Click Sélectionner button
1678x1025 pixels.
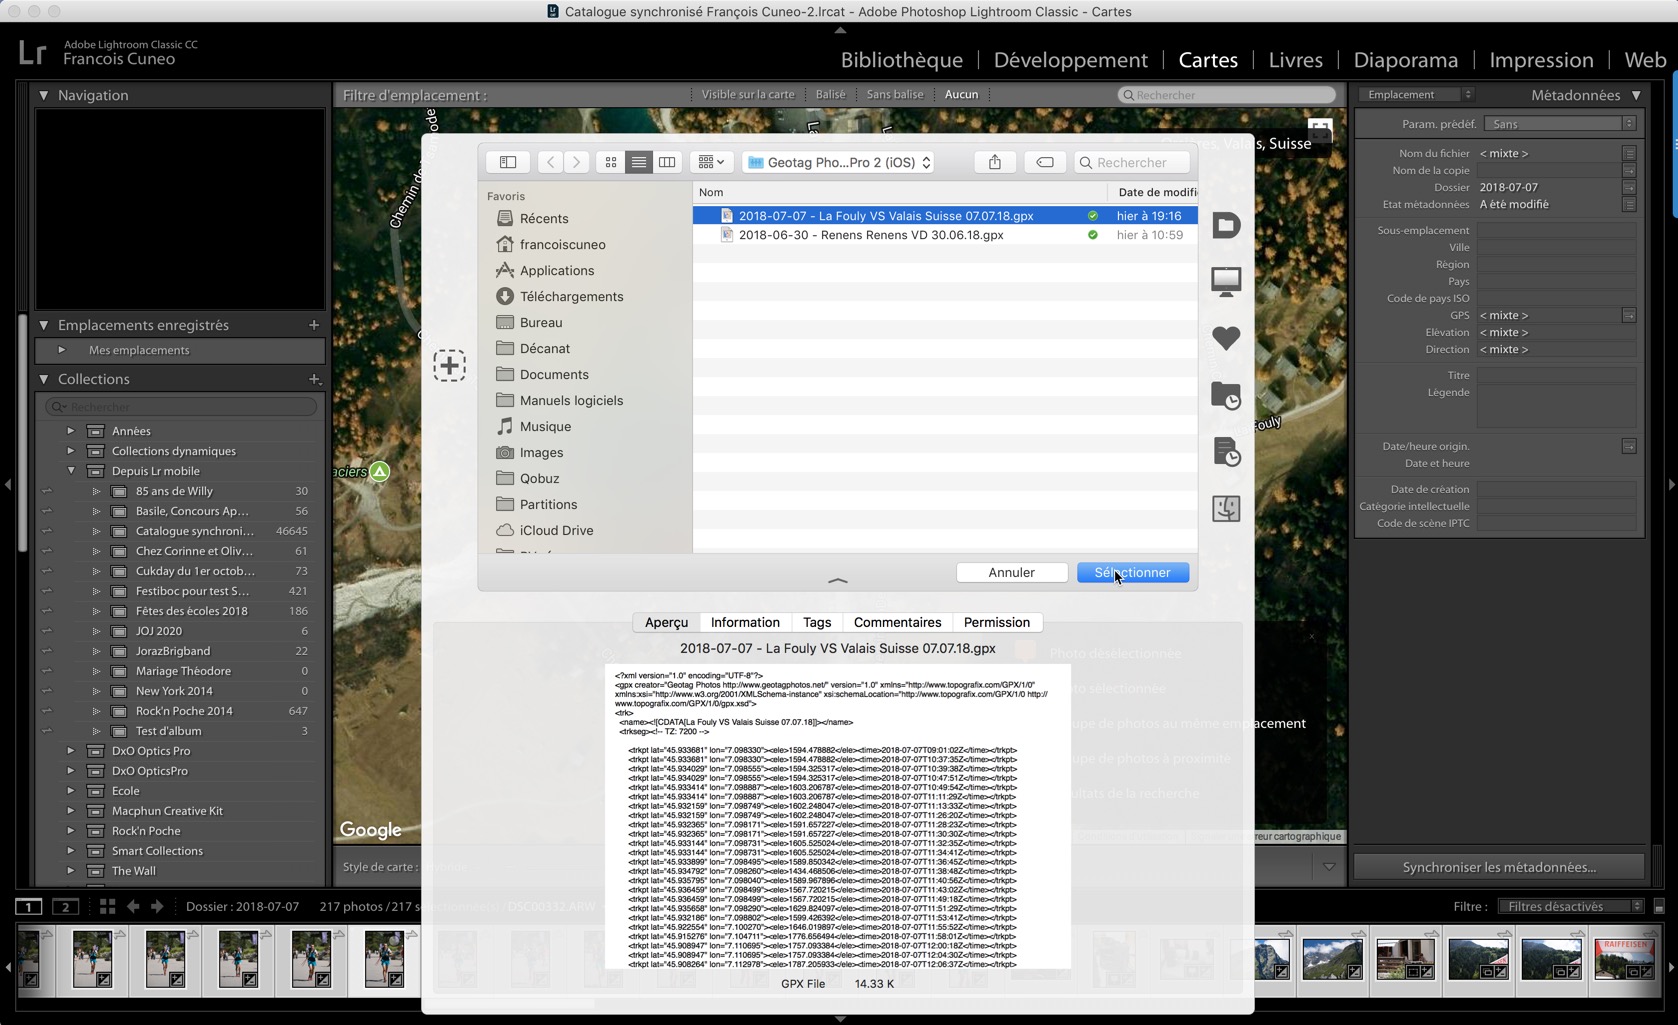1132,572
